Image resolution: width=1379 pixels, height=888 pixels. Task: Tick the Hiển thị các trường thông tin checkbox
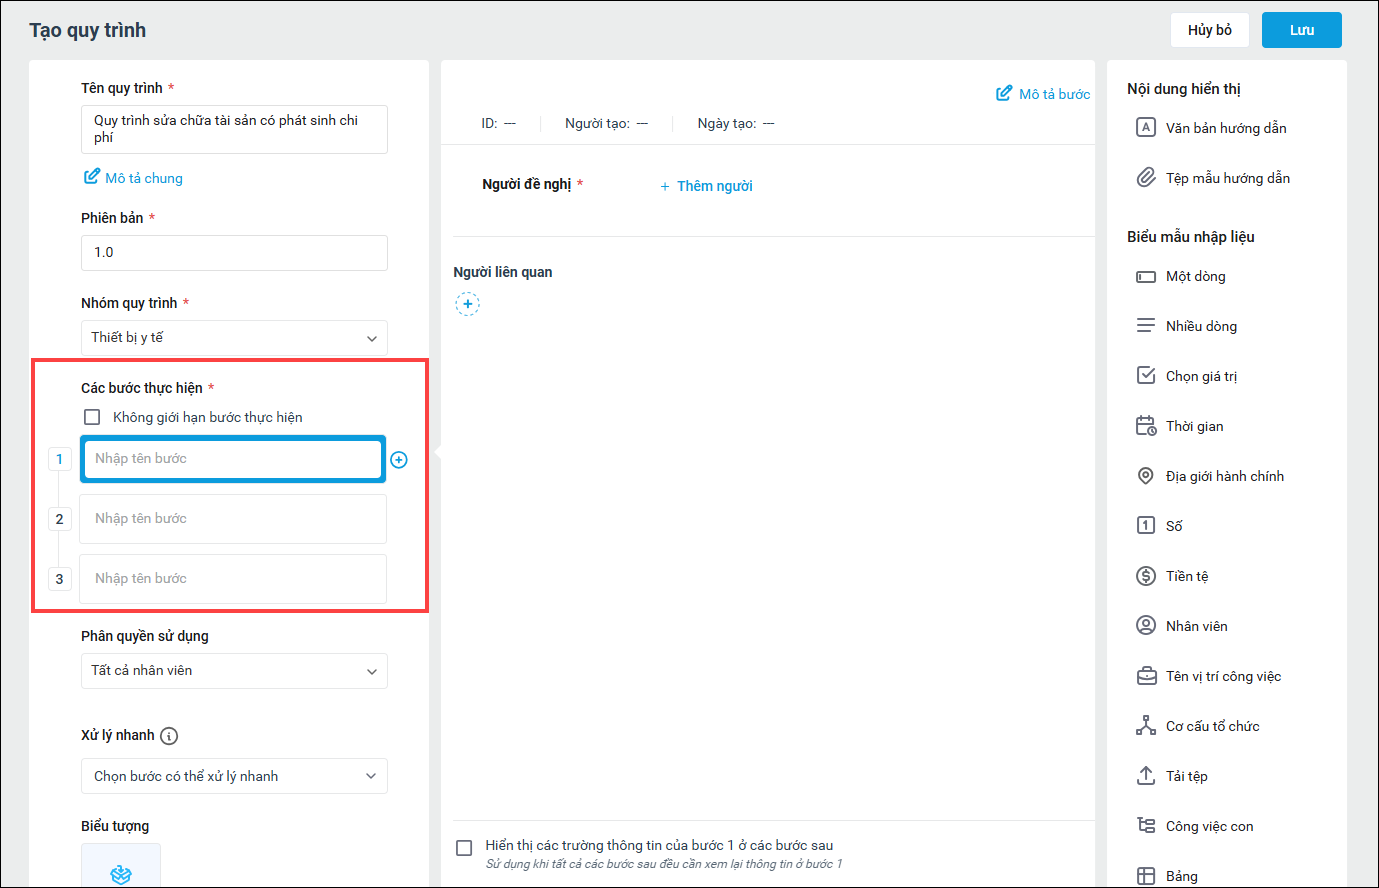(x=464, y=848)
